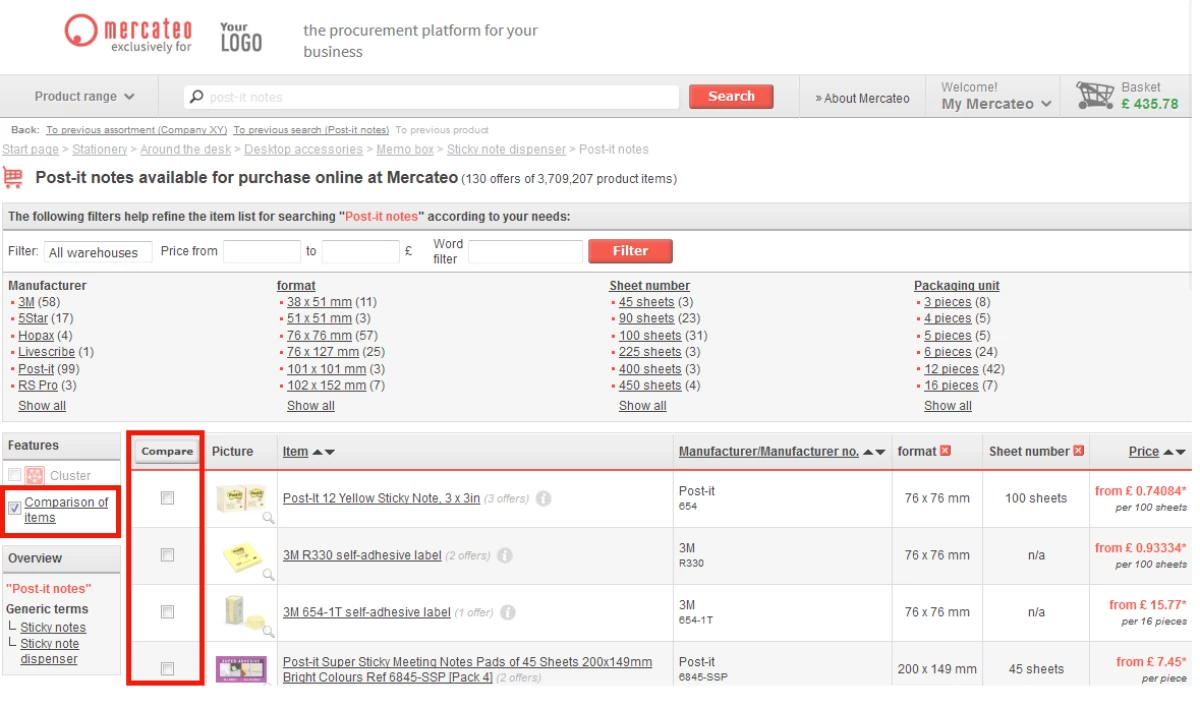
Task: Tick compare checkbox for 3M R330 label
Action: click(167, 555)
